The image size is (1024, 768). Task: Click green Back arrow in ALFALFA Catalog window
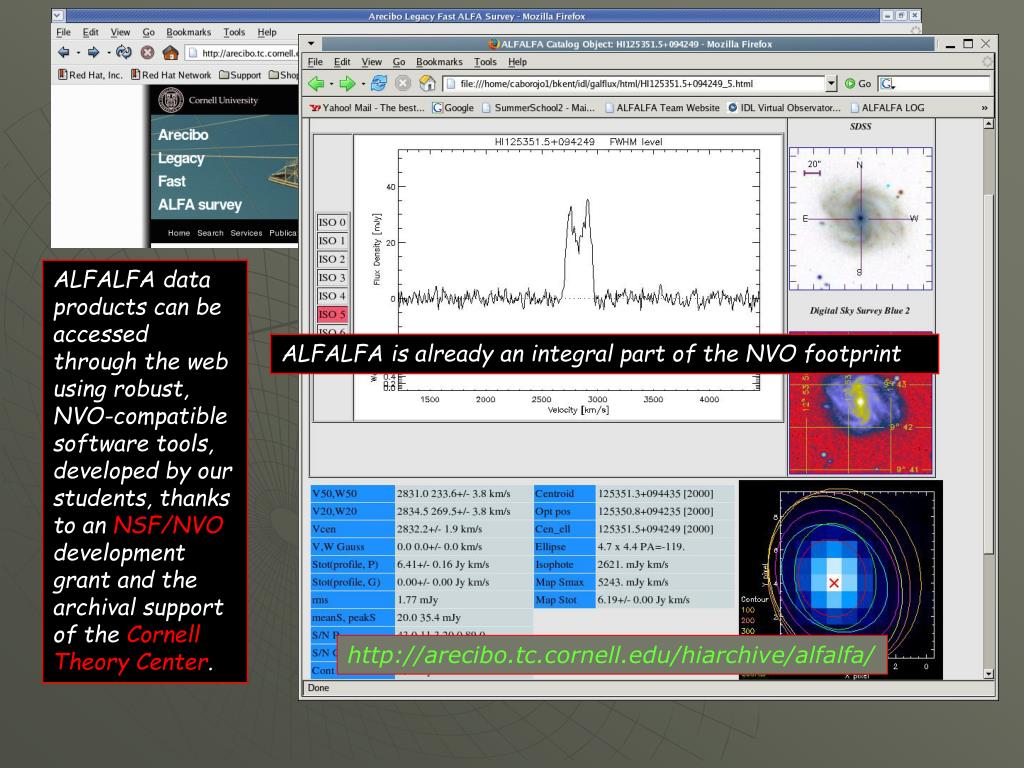(x=317, y=84)
